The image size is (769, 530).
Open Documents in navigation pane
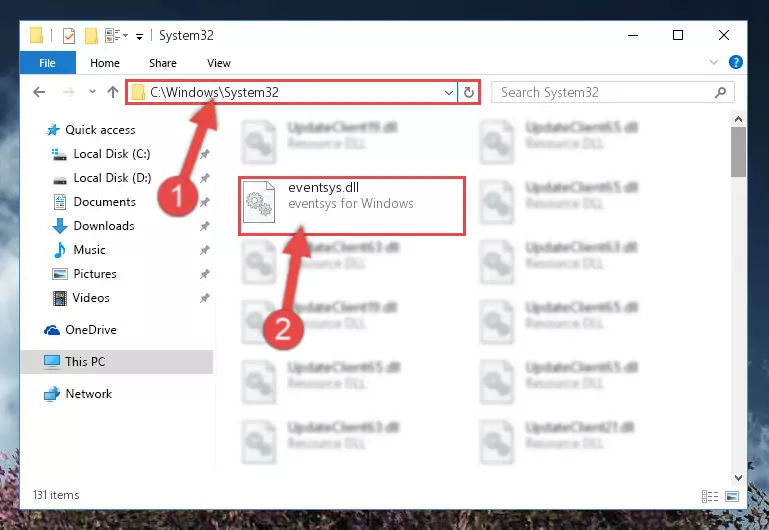(104, 202)
